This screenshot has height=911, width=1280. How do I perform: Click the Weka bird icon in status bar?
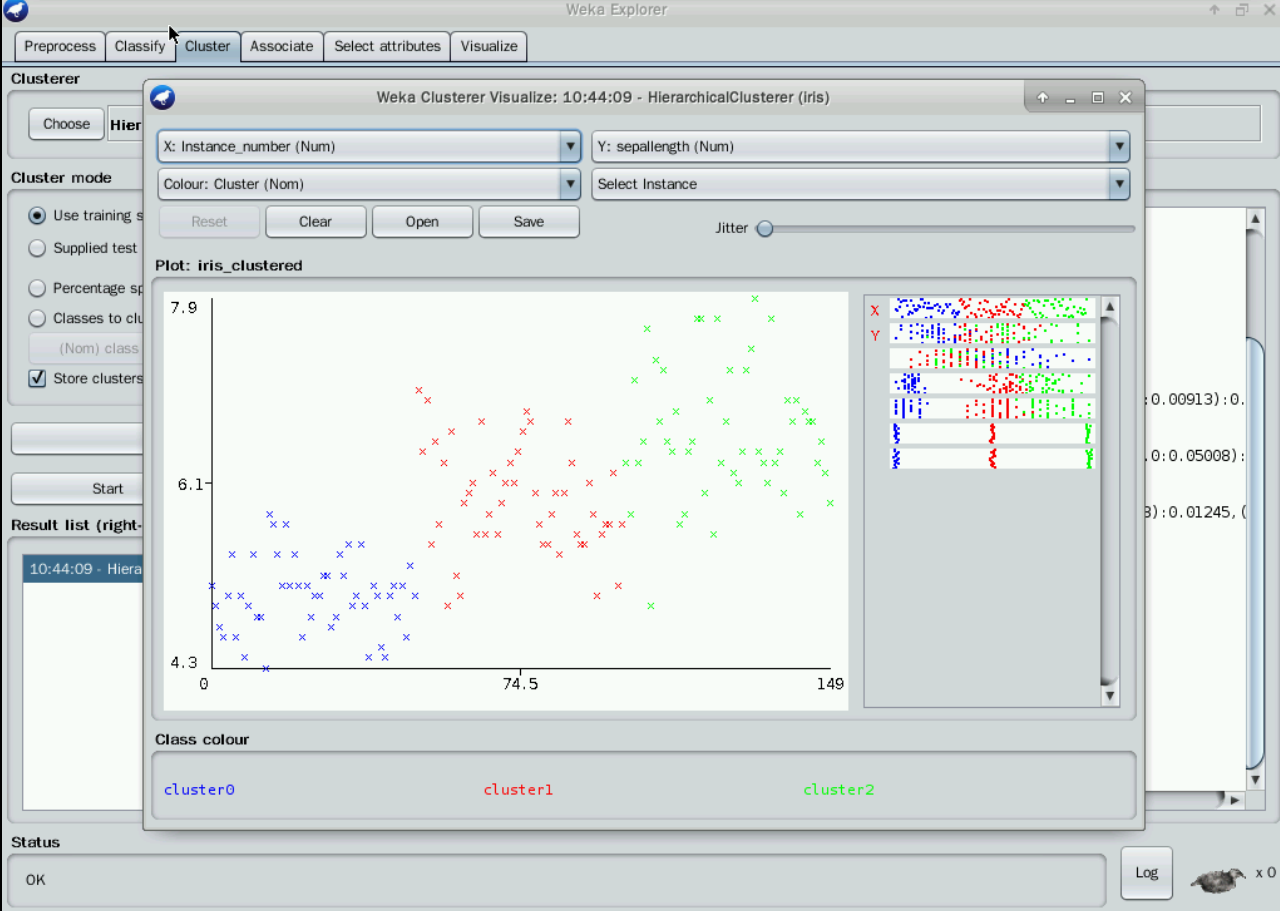coord(1216,879)
